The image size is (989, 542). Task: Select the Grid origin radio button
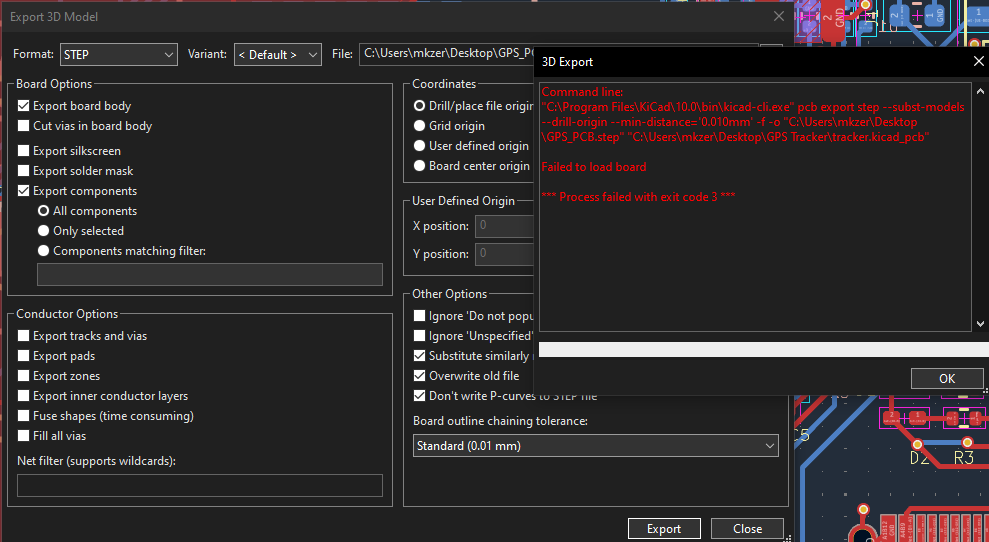[419, 126]
